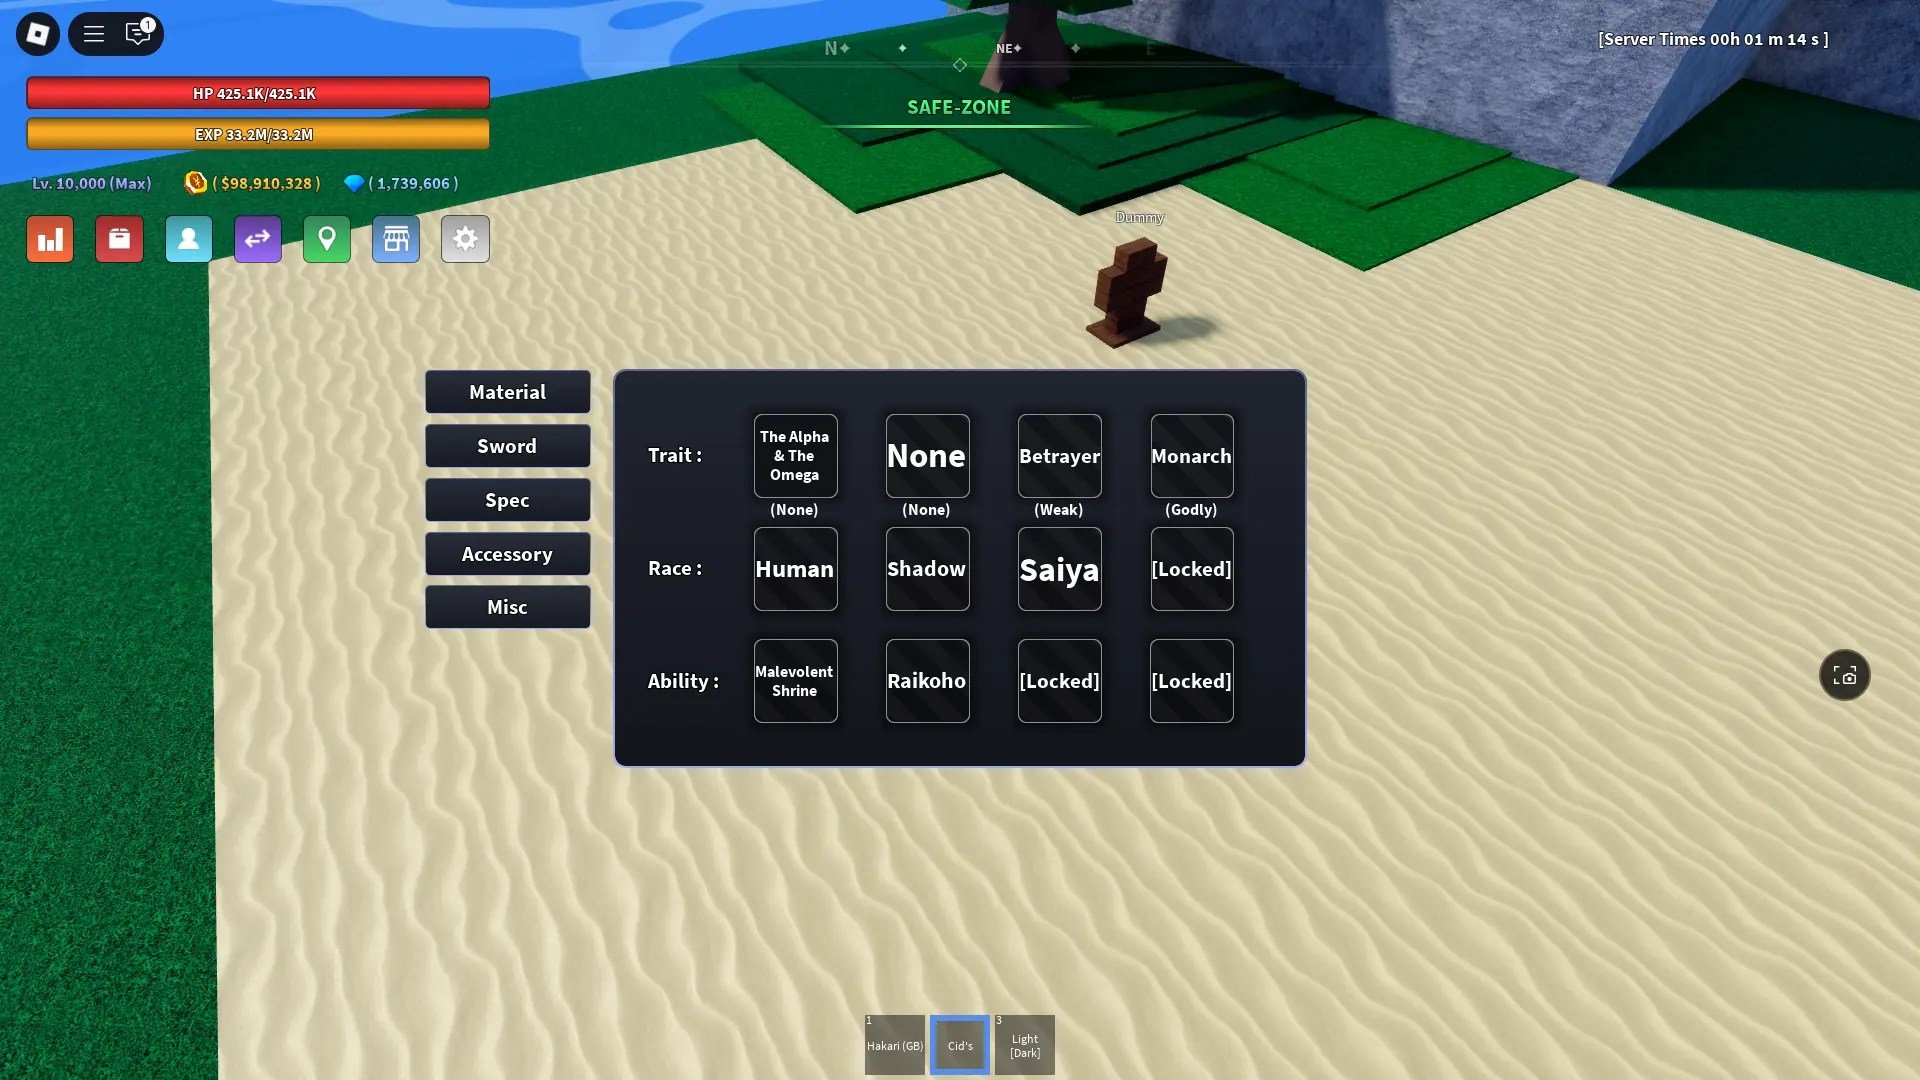Open the notifications panel
Viewport: 1920px width, 1080px height.
[138, 33]
